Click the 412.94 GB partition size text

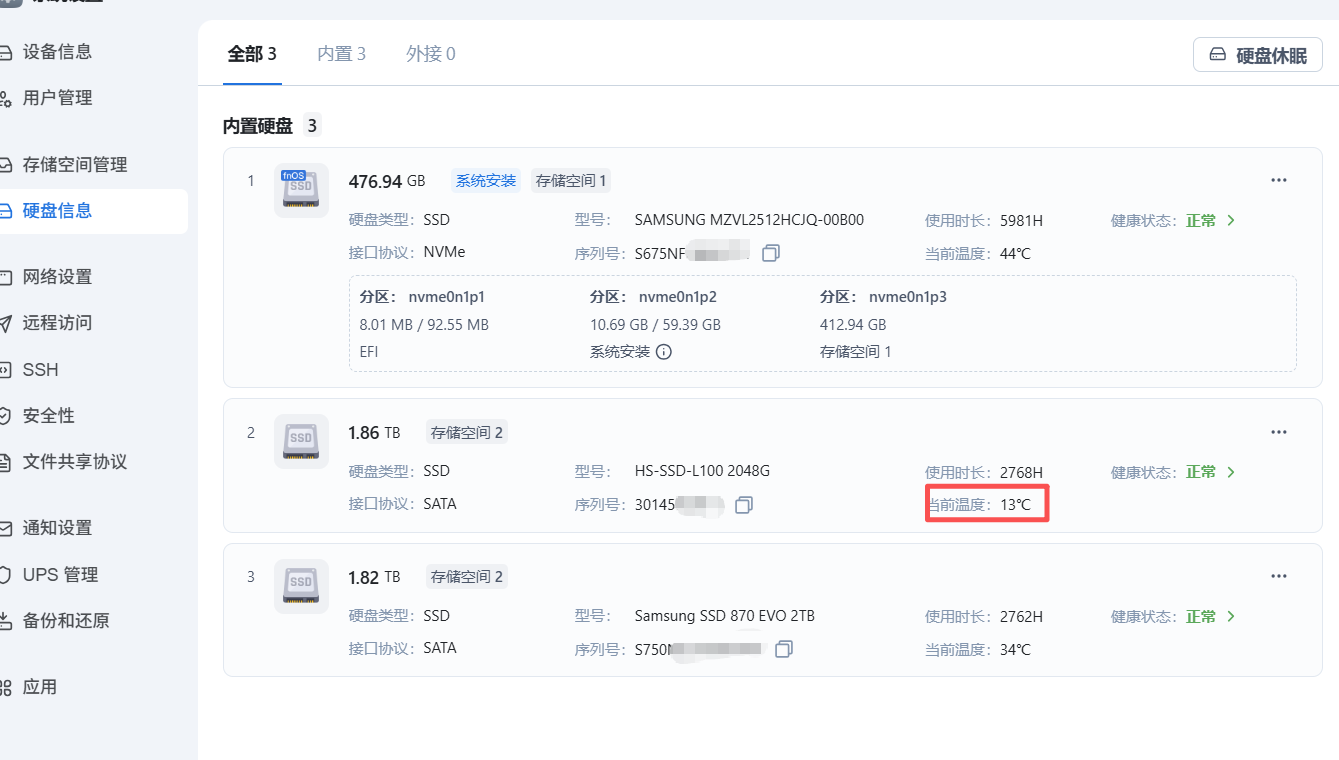pos(853,325)
